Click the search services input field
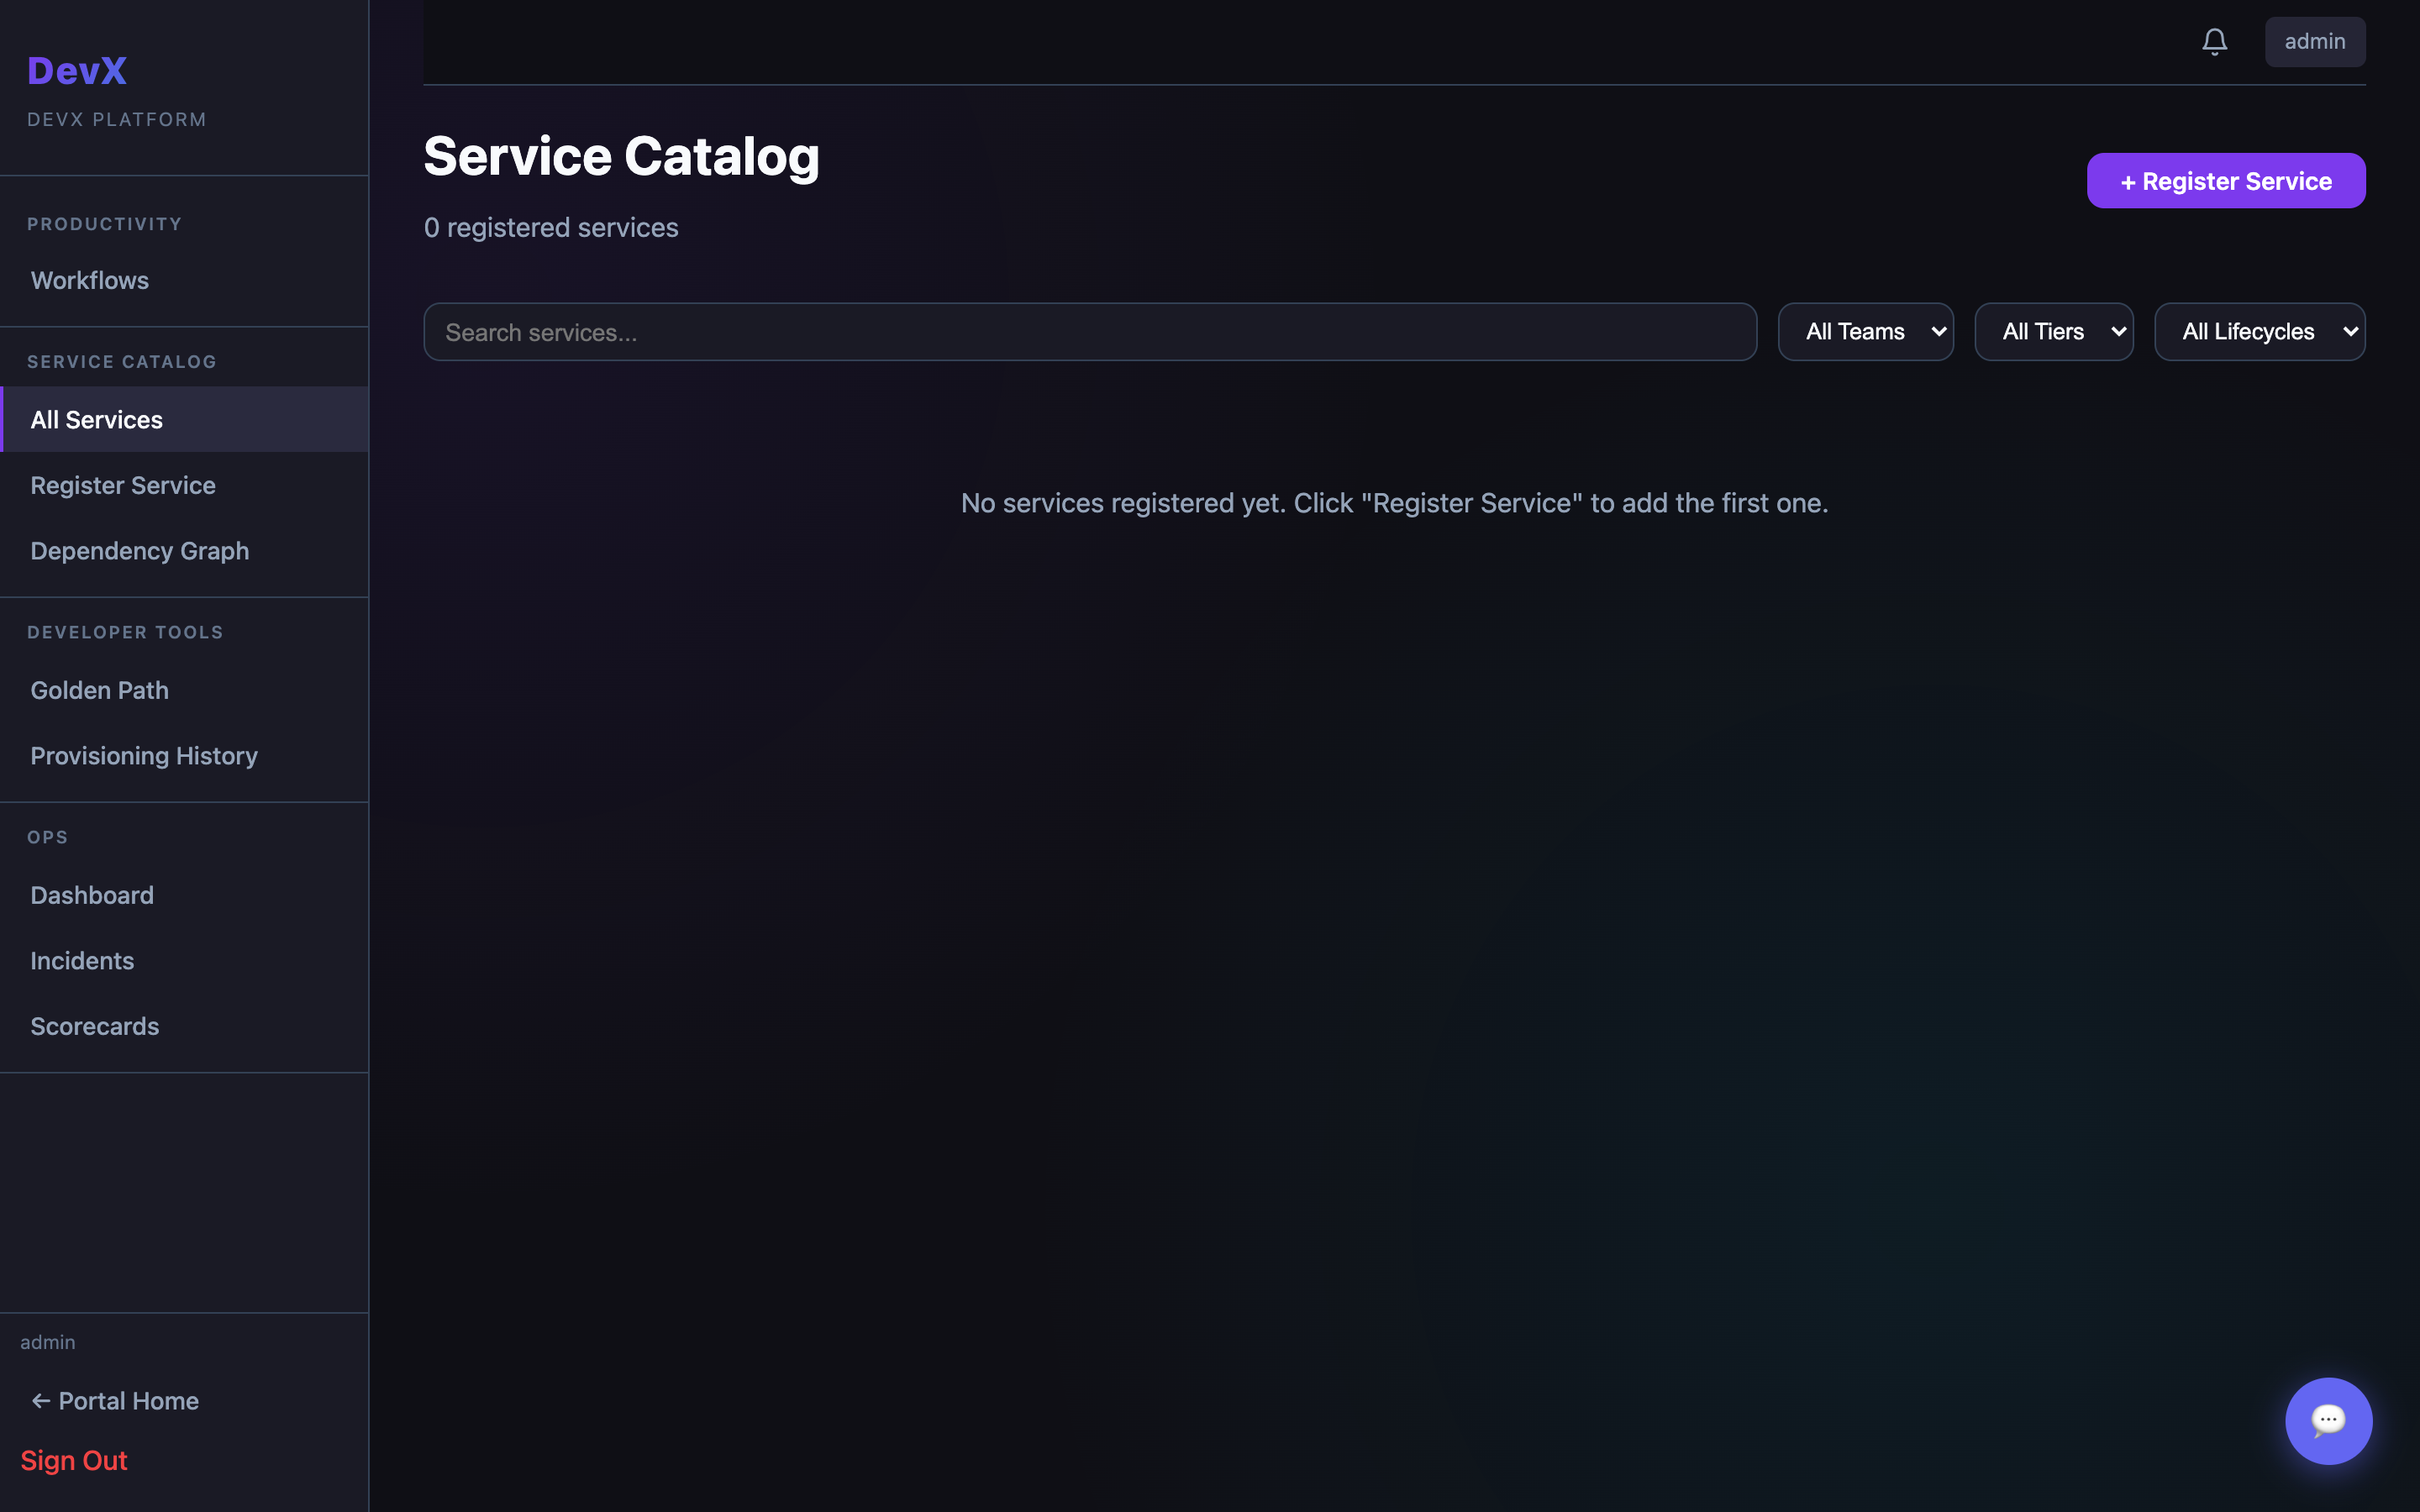Viewport: 2420px width, 1512px height. point(1090,331)
